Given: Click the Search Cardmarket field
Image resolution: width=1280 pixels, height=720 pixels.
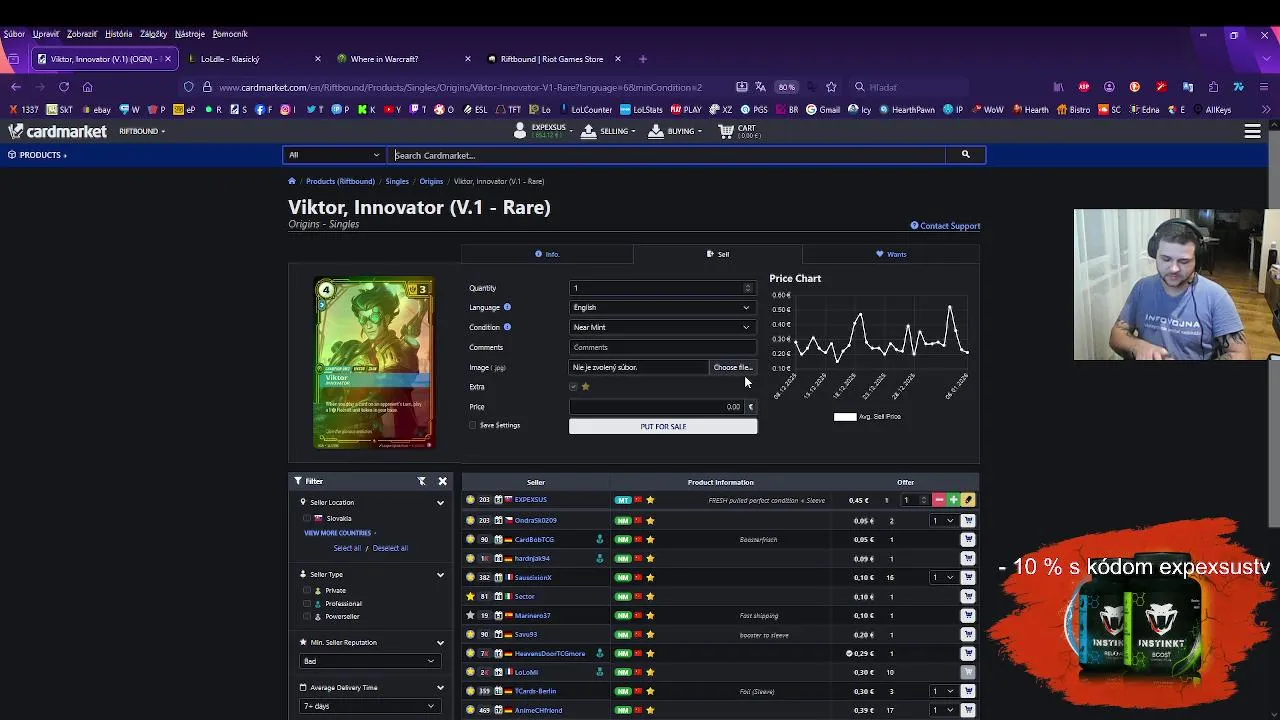Looking at the screenshot, I should click(667, 155).
